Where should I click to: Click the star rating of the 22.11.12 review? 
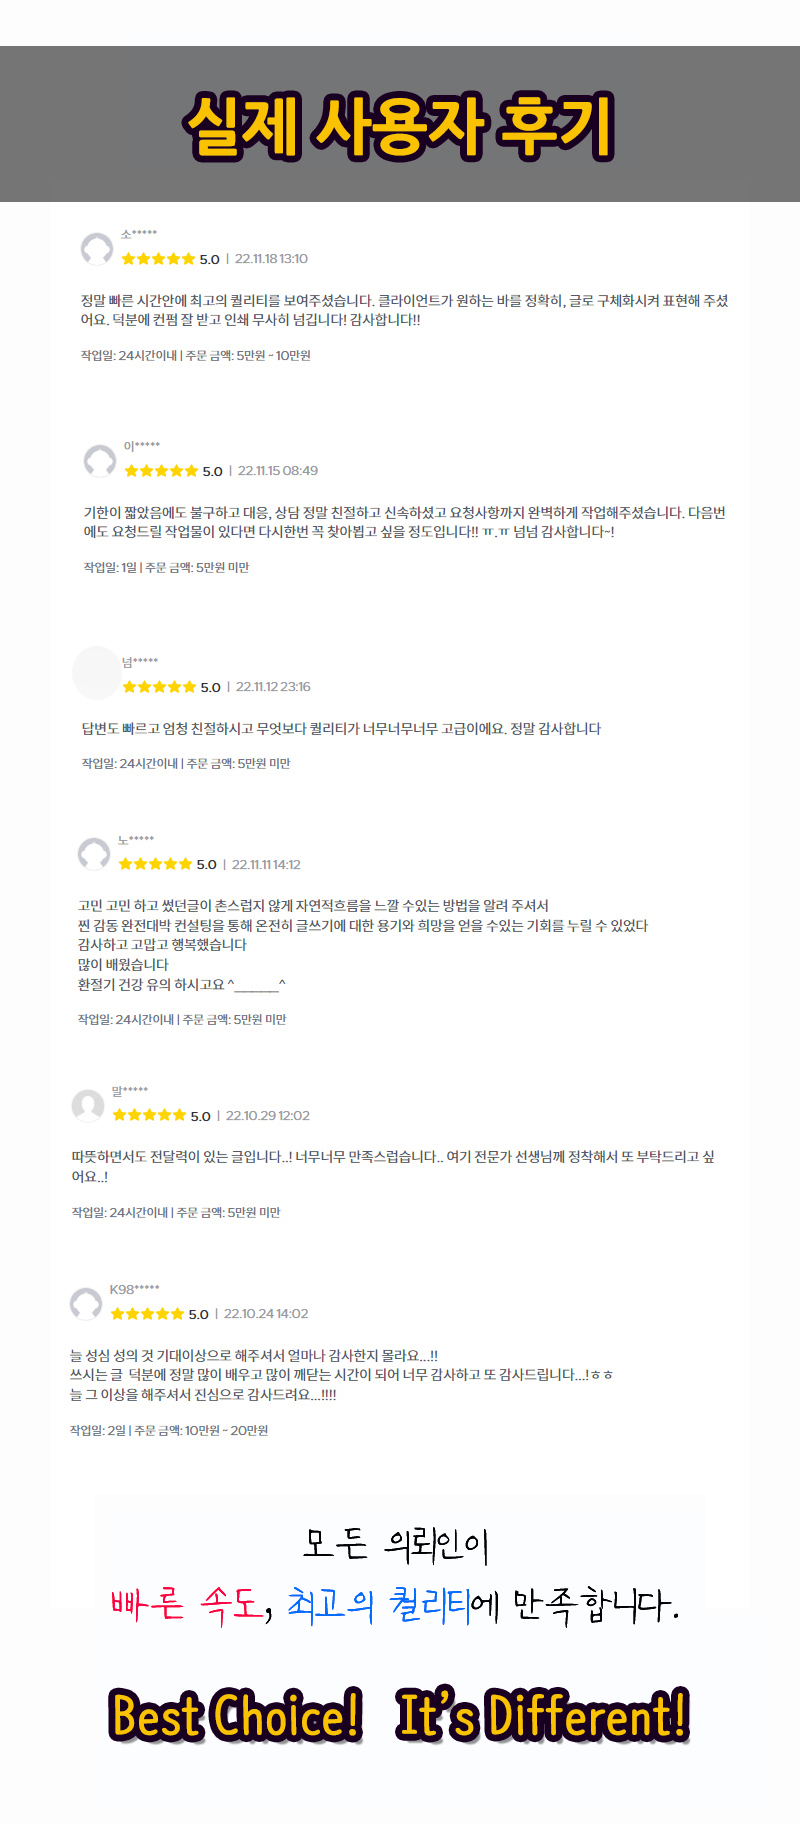[x=159, y=687]
